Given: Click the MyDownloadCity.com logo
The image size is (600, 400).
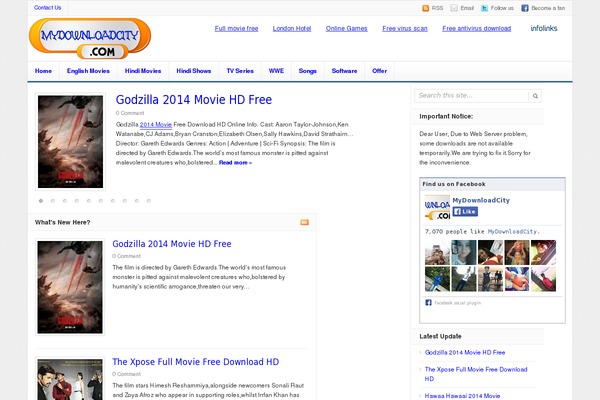Looking at the screenshot, I should pos(90,39).
